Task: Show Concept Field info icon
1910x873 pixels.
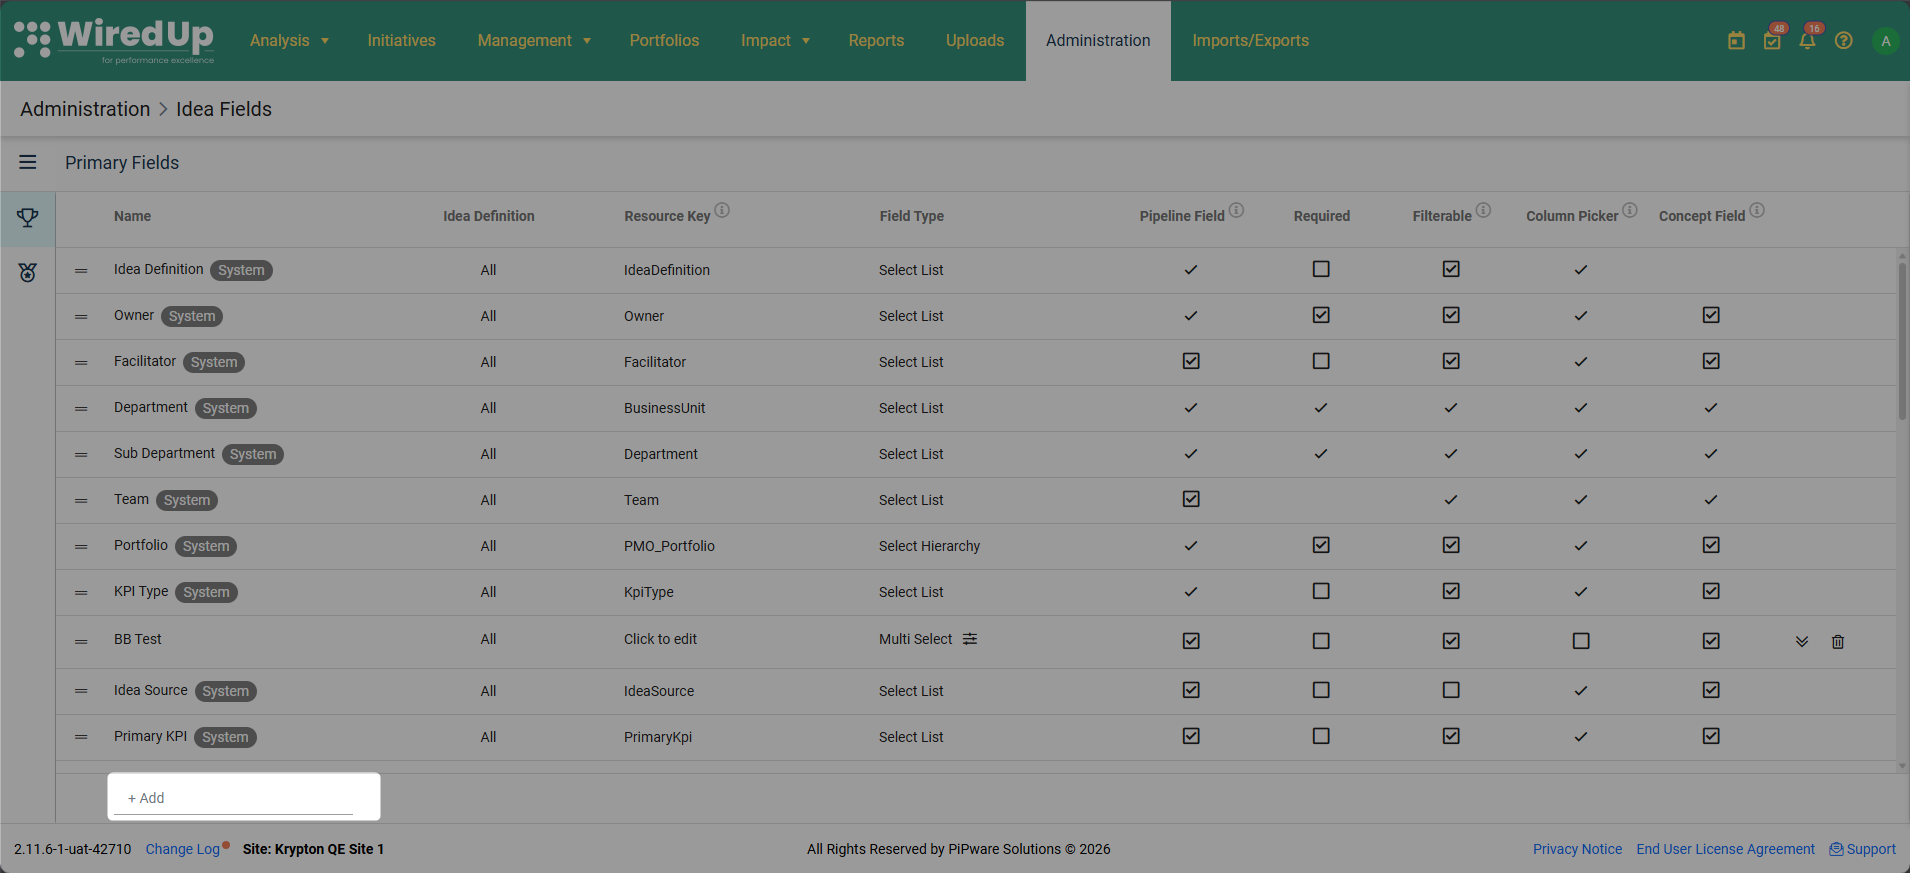Action: pyautogui.click(x=1757, y=210)
